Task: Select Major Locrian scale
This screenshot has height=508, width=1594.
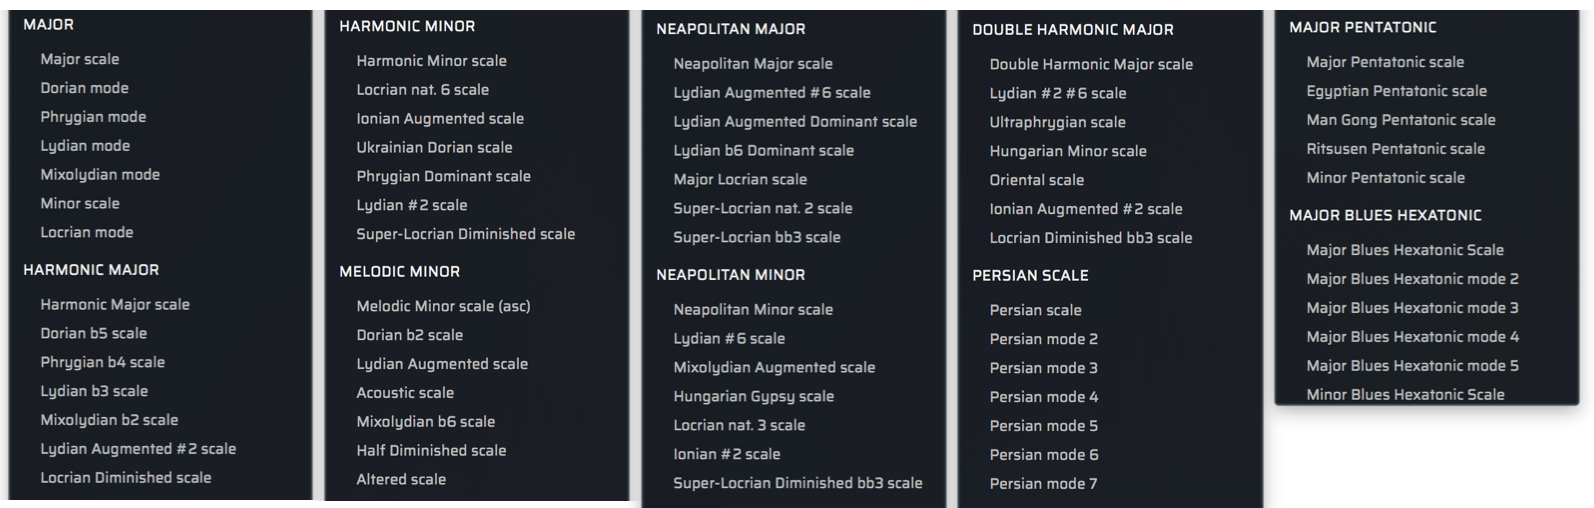Action: pos(740,179)
